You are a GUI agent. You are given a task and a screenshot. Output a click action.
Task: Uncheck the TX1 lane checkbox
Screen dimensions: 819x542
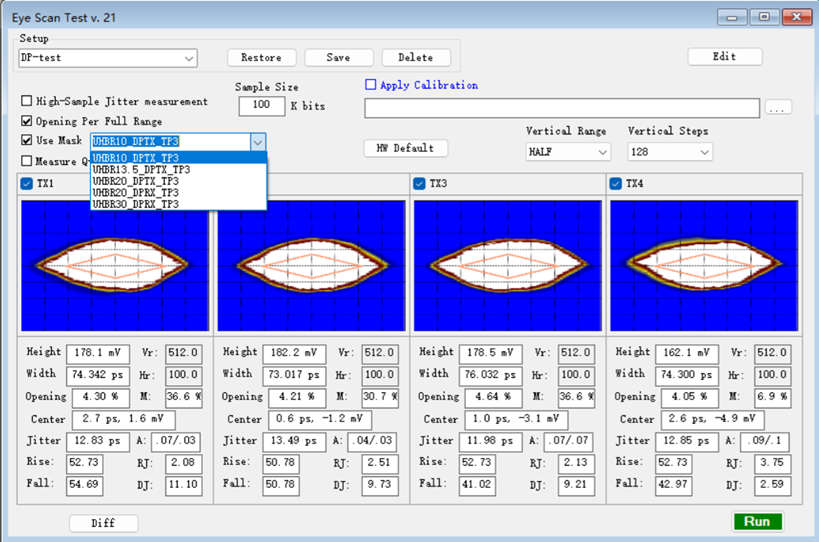point(27,184)
